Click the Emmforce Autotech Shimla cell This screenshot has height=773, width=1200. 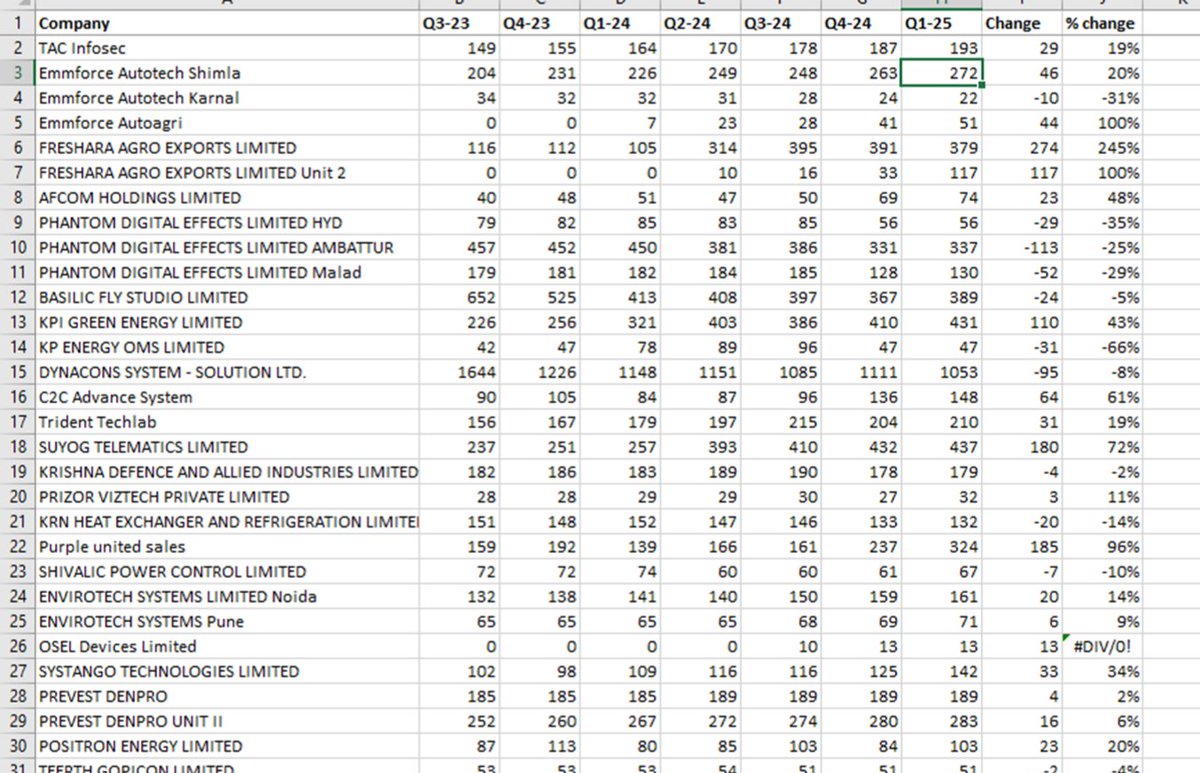click(227, 73)
